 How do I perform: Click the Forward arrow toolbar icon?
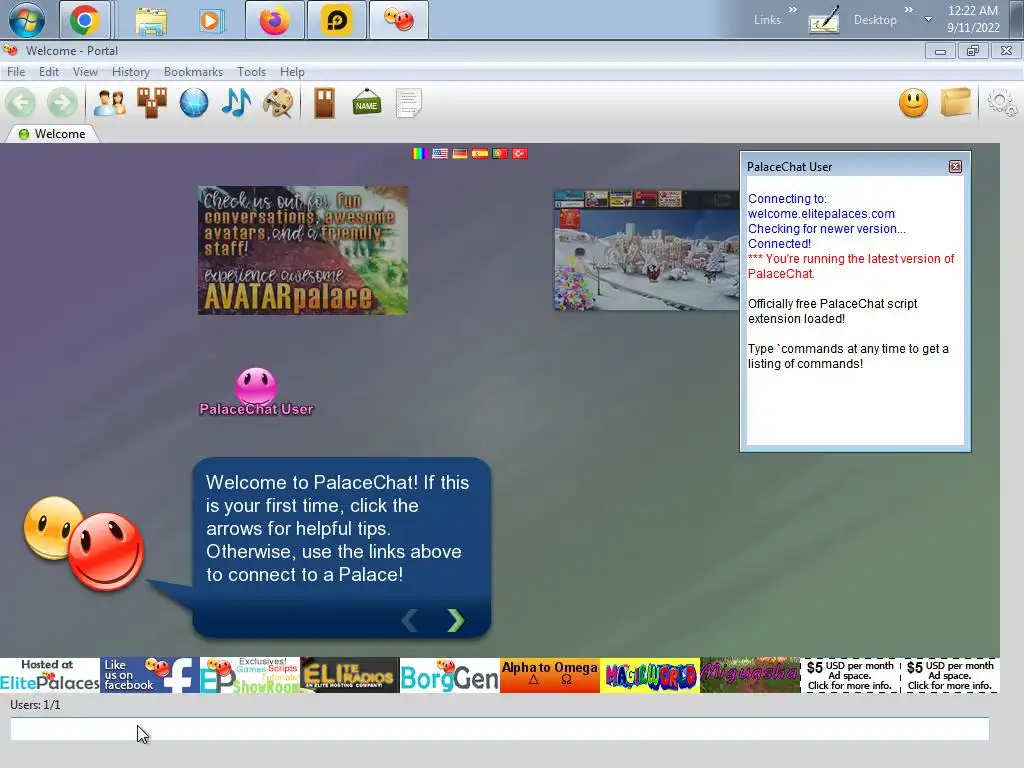pyautogui.click(x=62, y=103)
